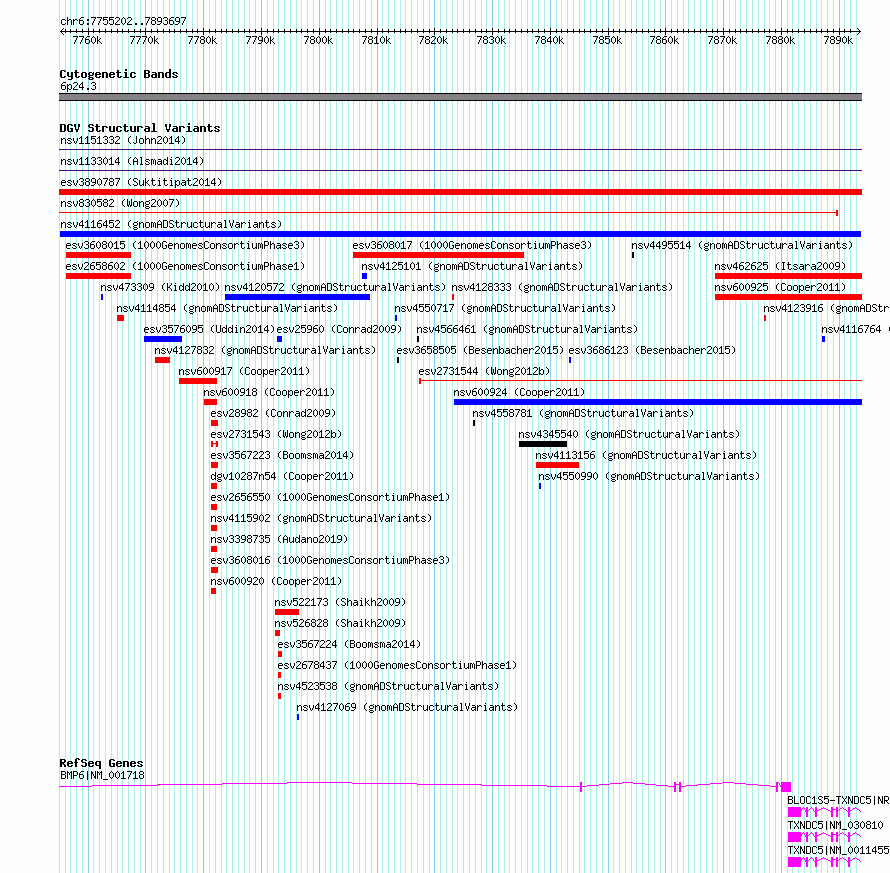Open the esv3567224 (Boomsma2014) label
This screenshot has width=890, height=873.
[x=350, y=644]
